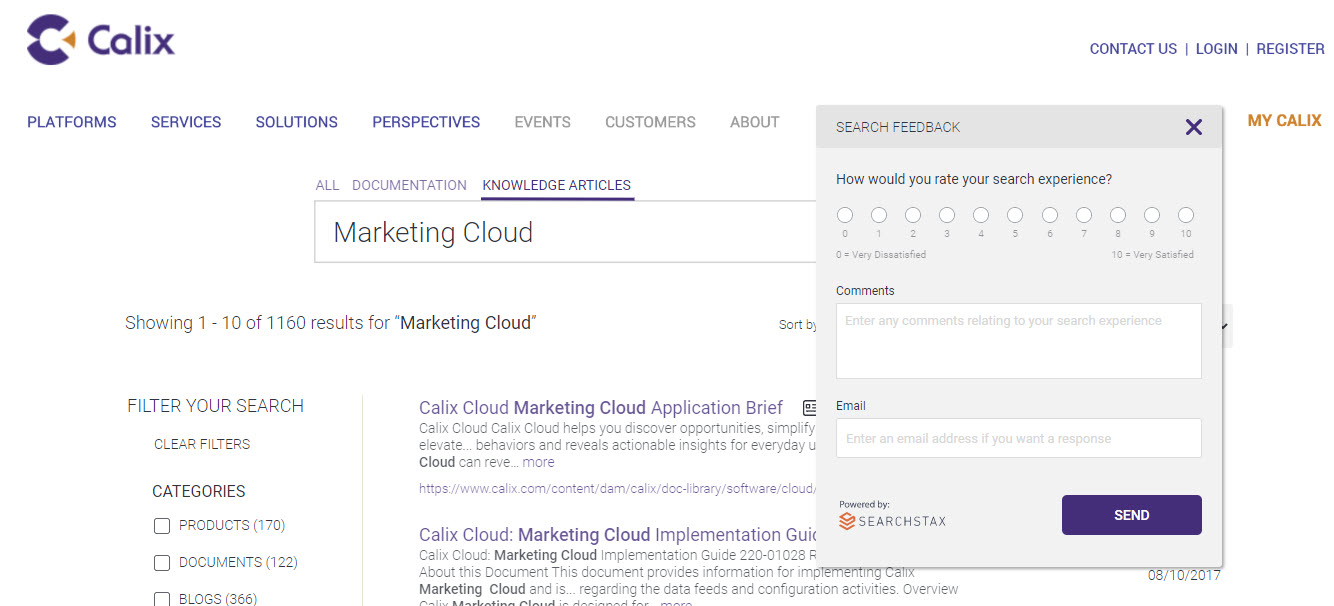Click the SEND feedback button
This screenshot has height=606, width=1334.
pos(1131,514)
